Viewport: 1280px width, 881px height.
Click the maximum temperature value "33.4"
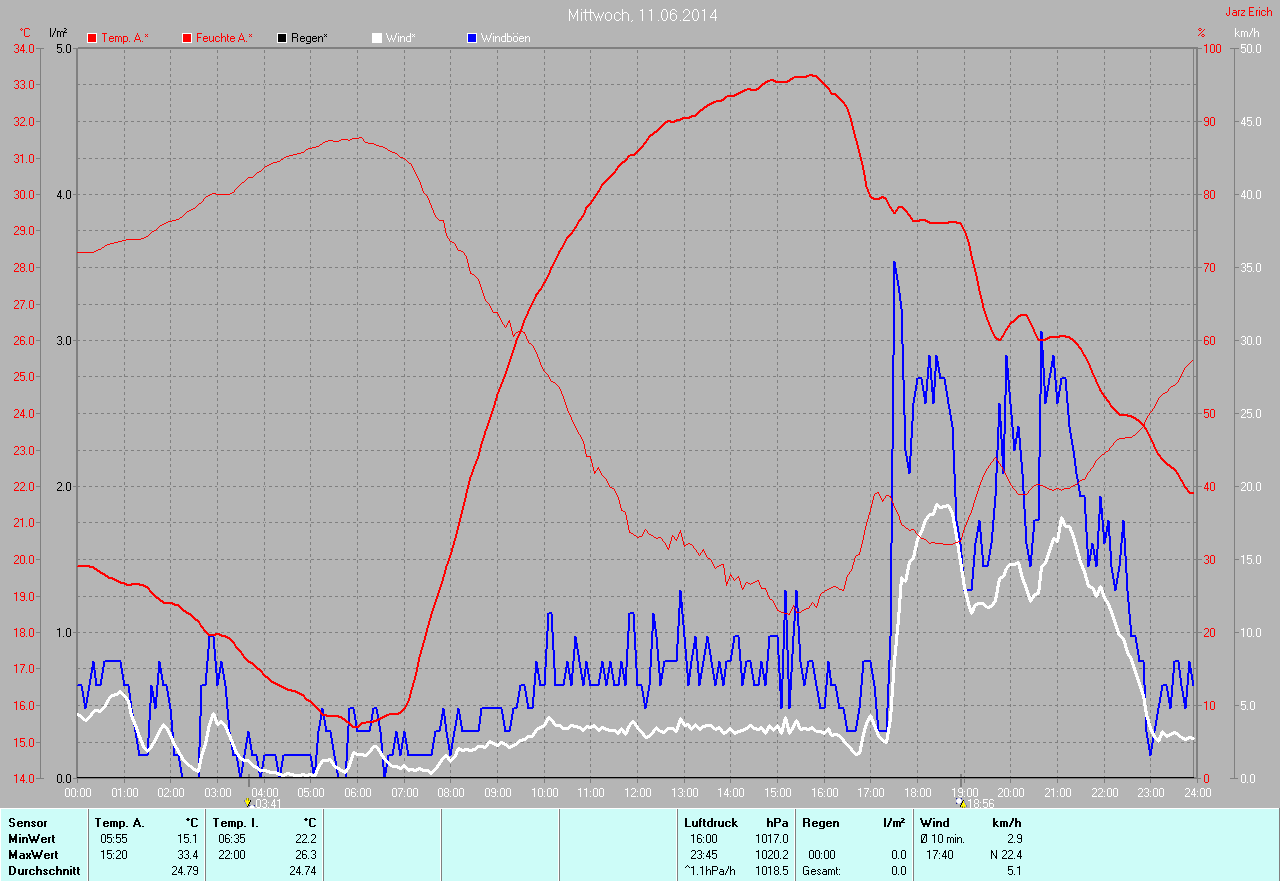tap(188, 855)
